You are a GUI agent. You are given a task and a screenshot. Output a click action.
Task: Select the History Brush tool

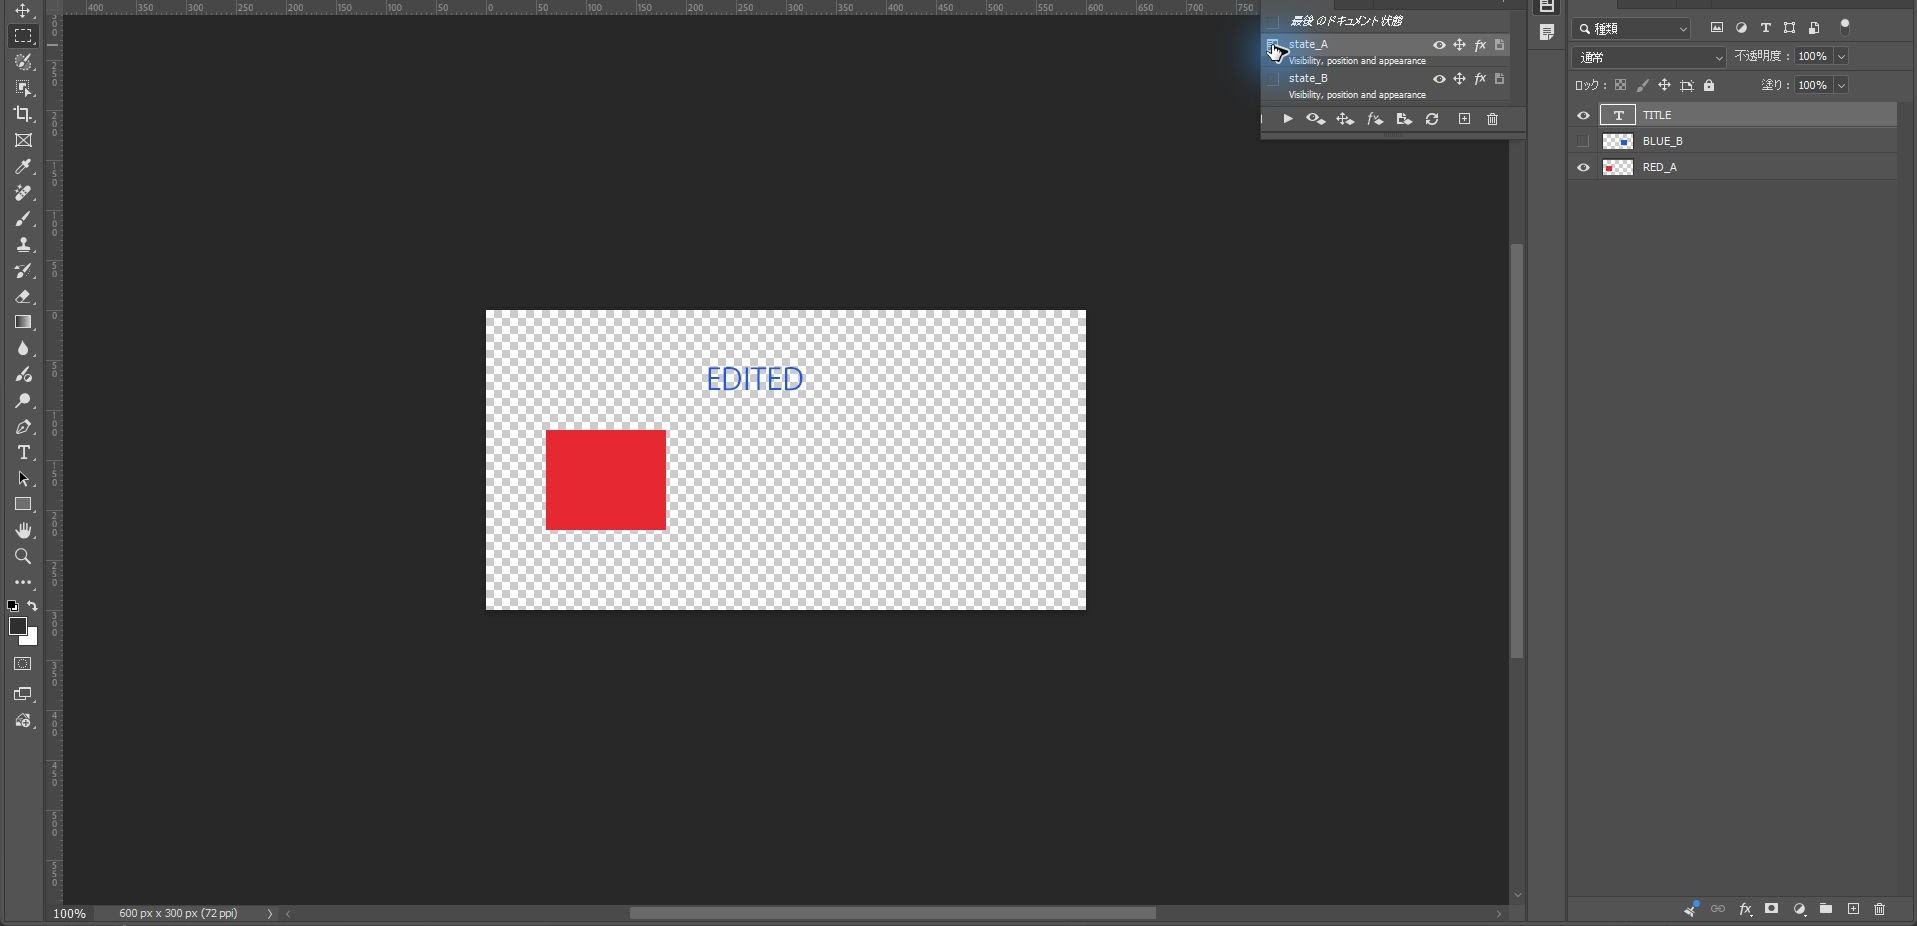[23, 270]
